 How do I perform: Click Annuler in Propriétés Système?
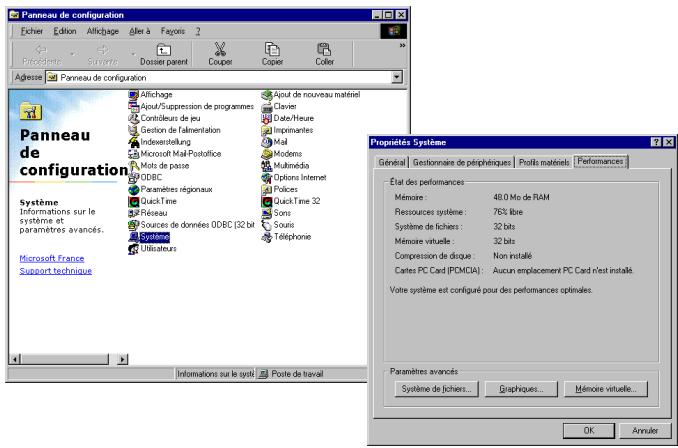[645, 431]
